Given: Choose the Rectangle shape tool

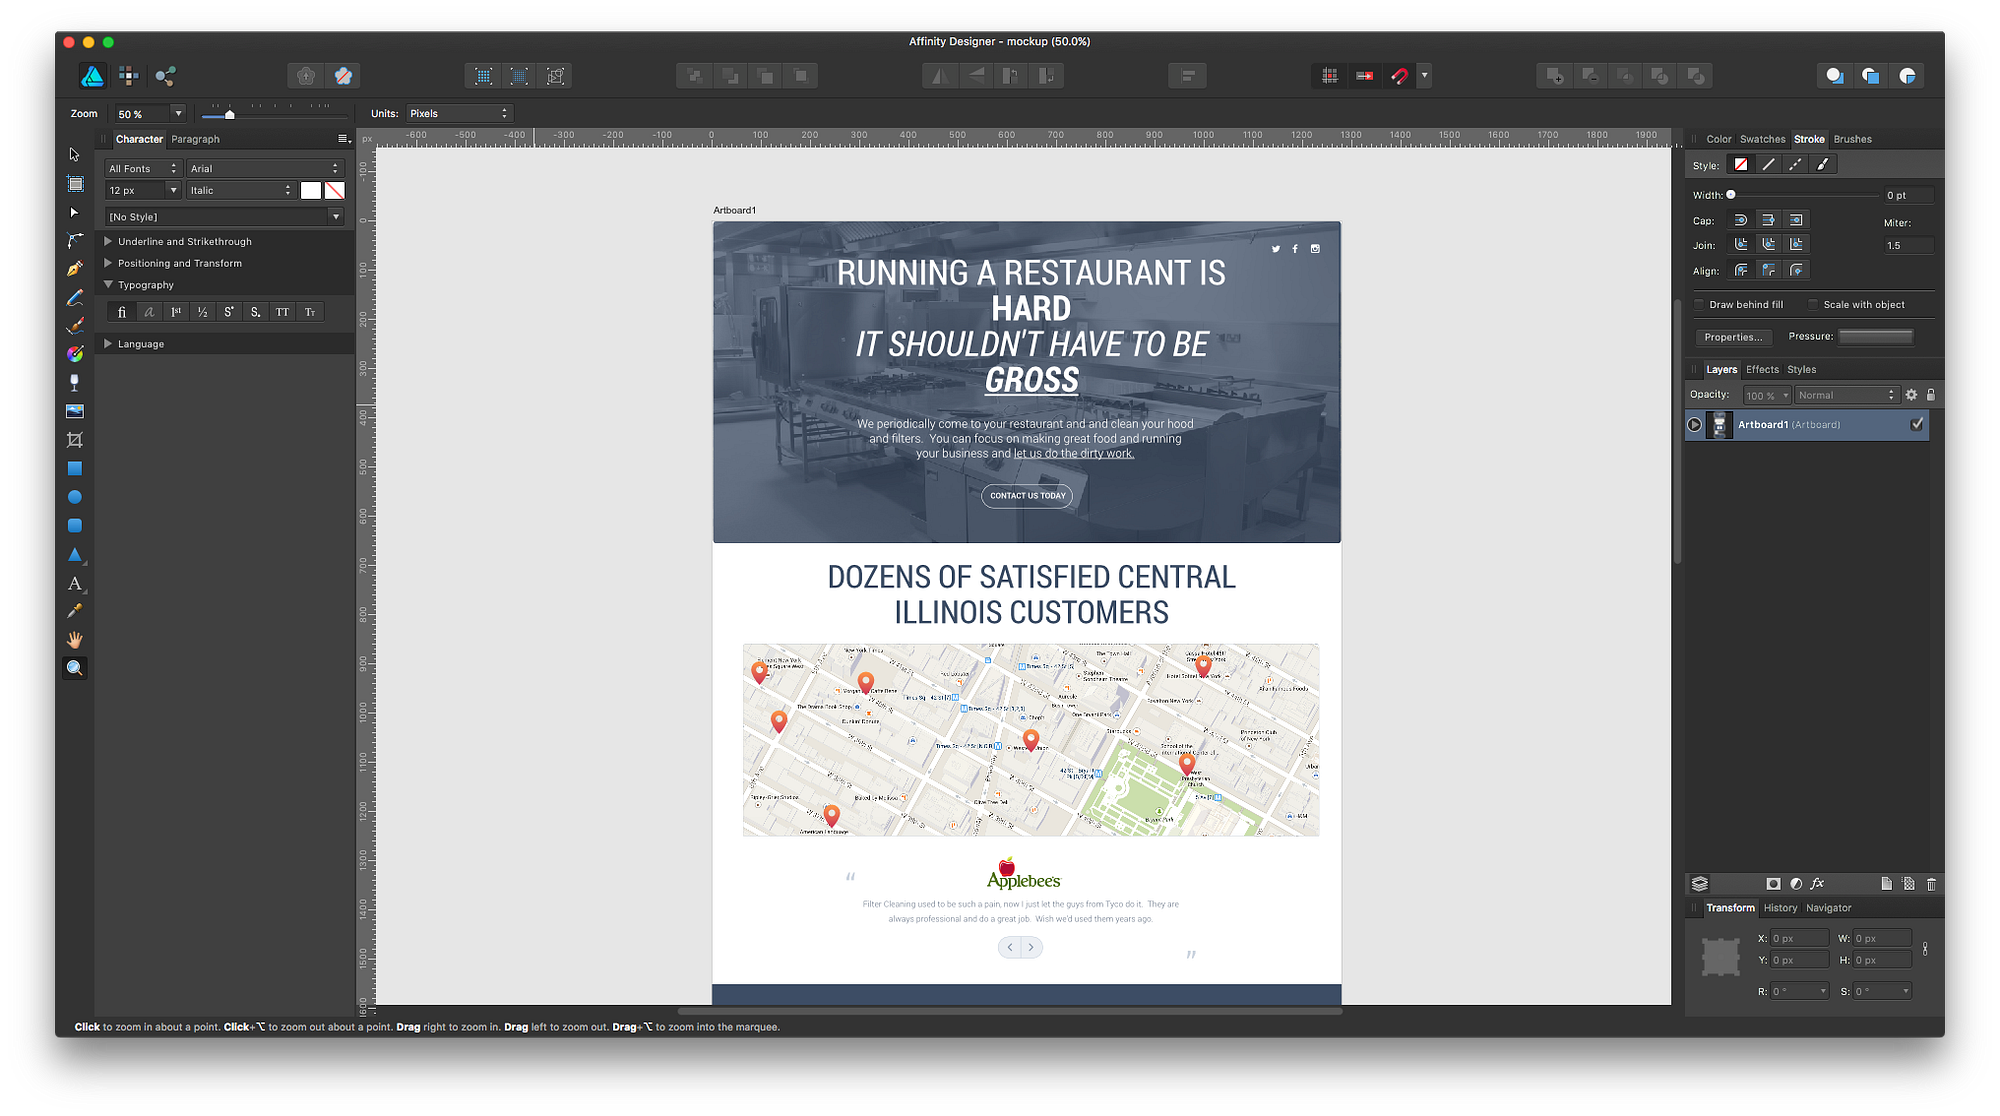Looking at the screenshot, I should (x=75, y=469).
